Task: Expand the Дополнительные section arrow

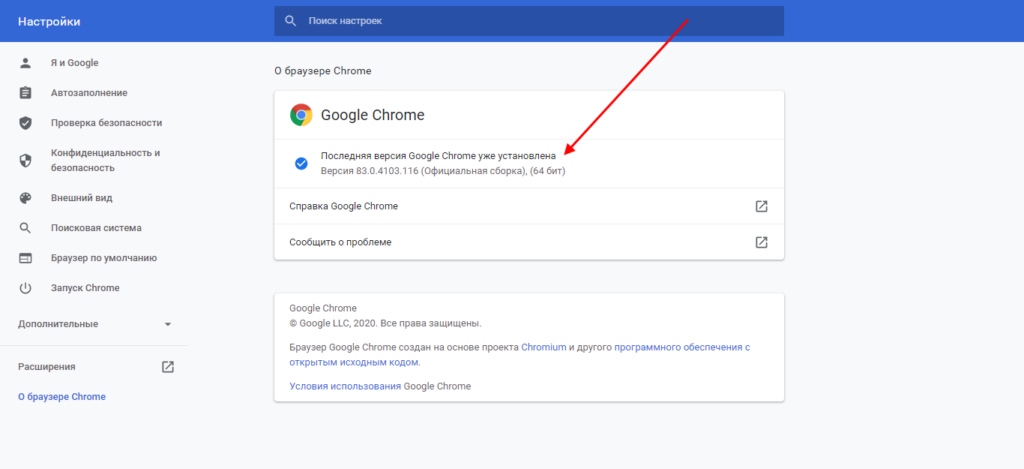Action: (x=168, y=324)
